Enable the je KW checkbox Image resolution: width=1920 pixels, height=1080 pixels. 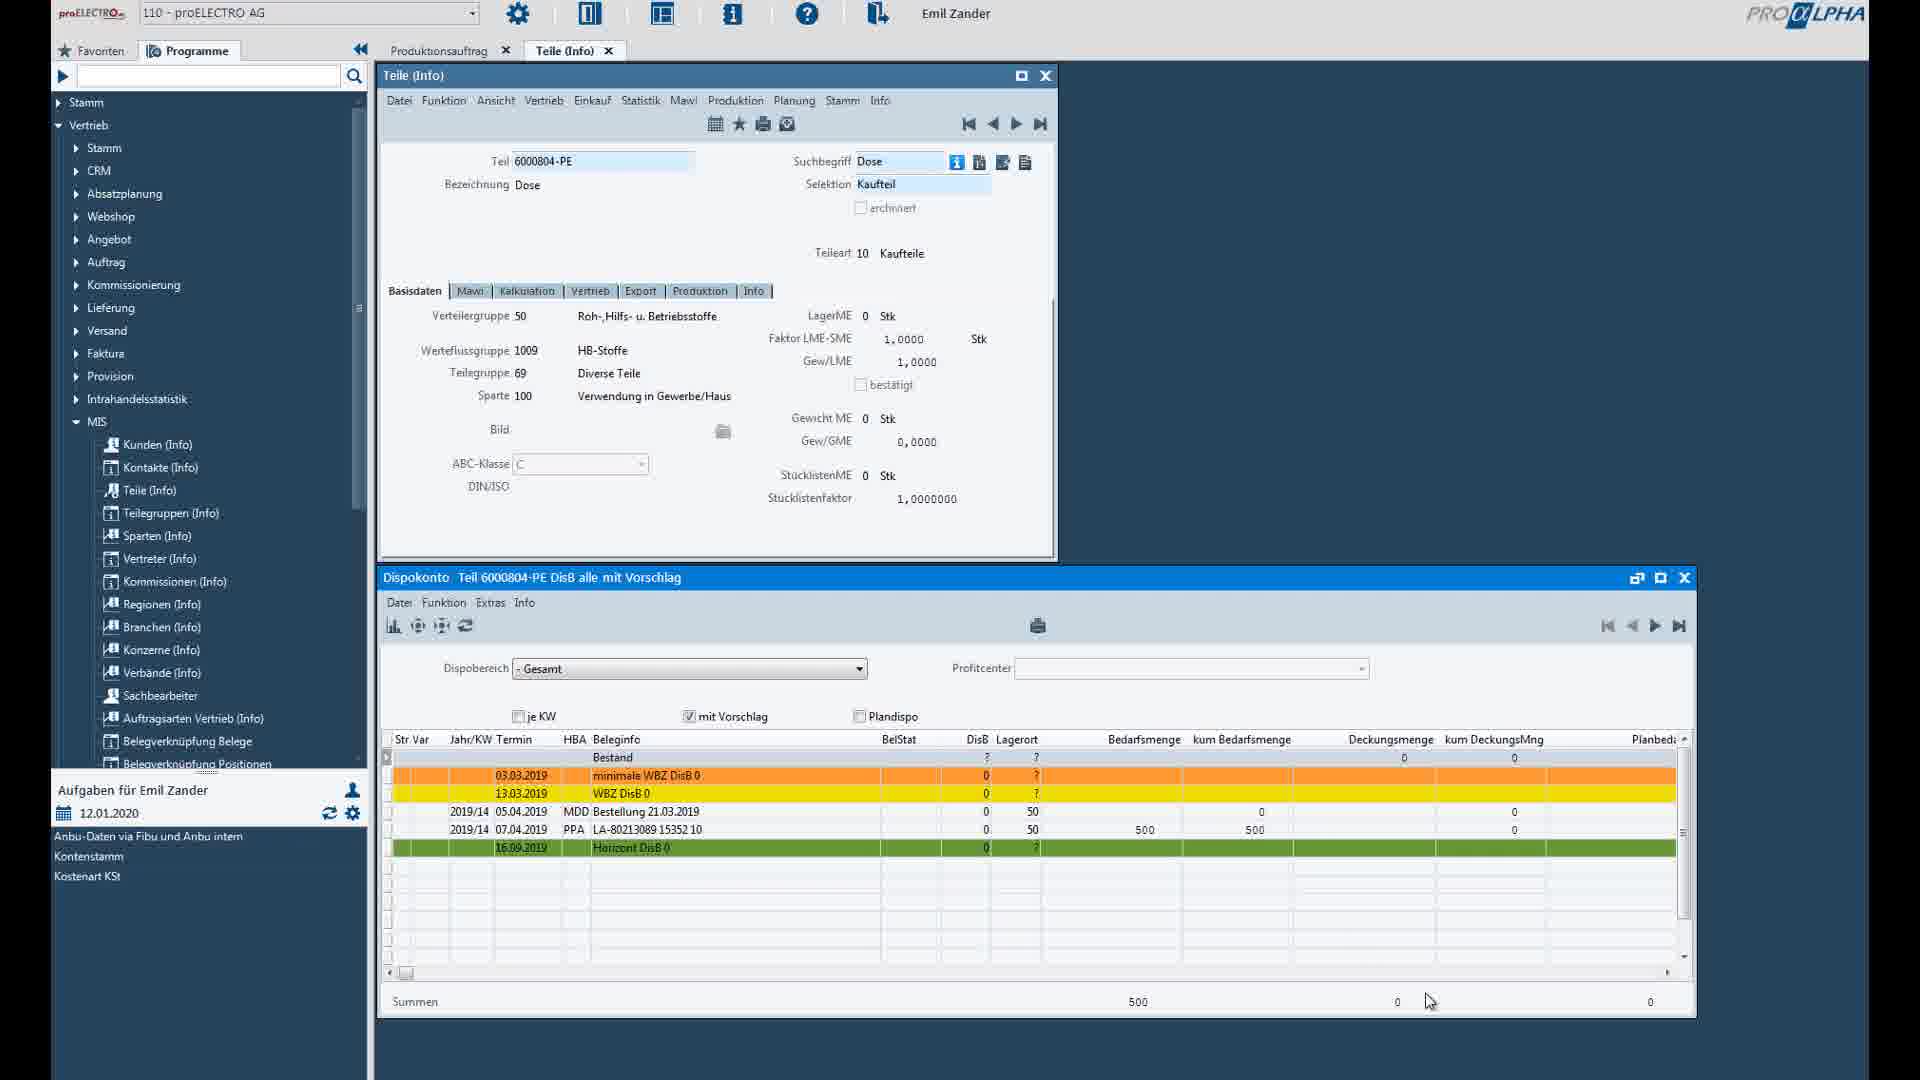(518, 717)
